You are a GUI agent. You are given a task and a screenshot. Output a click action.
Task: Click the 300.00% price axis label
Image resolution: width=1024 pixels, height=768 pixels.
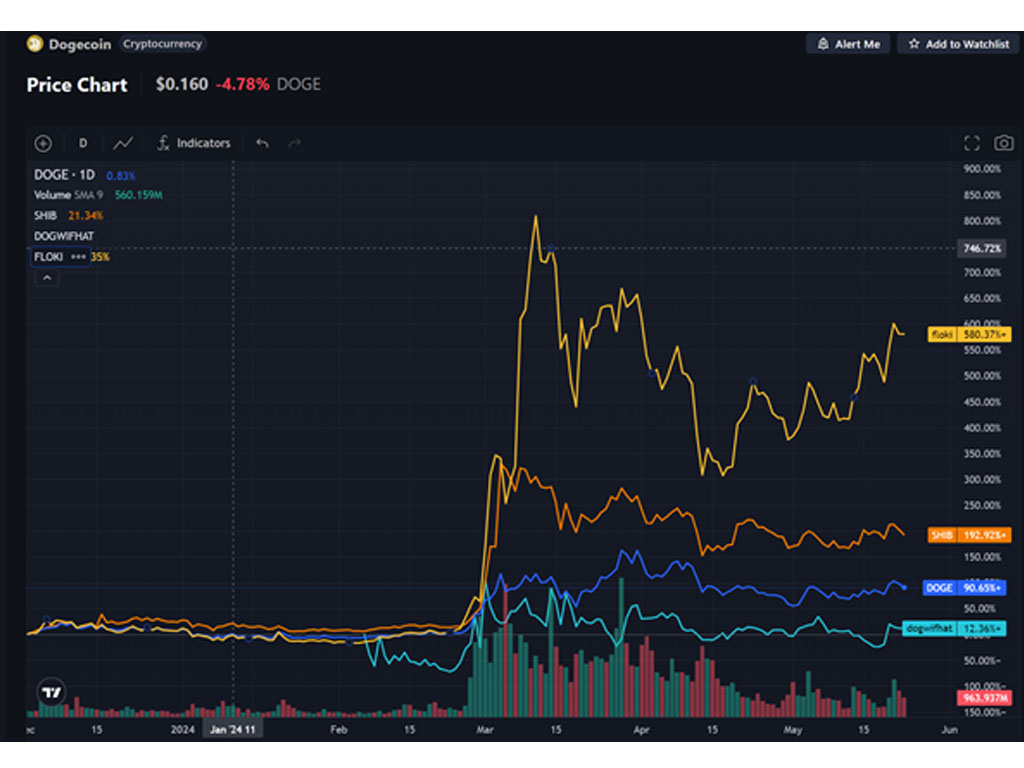coord(982,479)
